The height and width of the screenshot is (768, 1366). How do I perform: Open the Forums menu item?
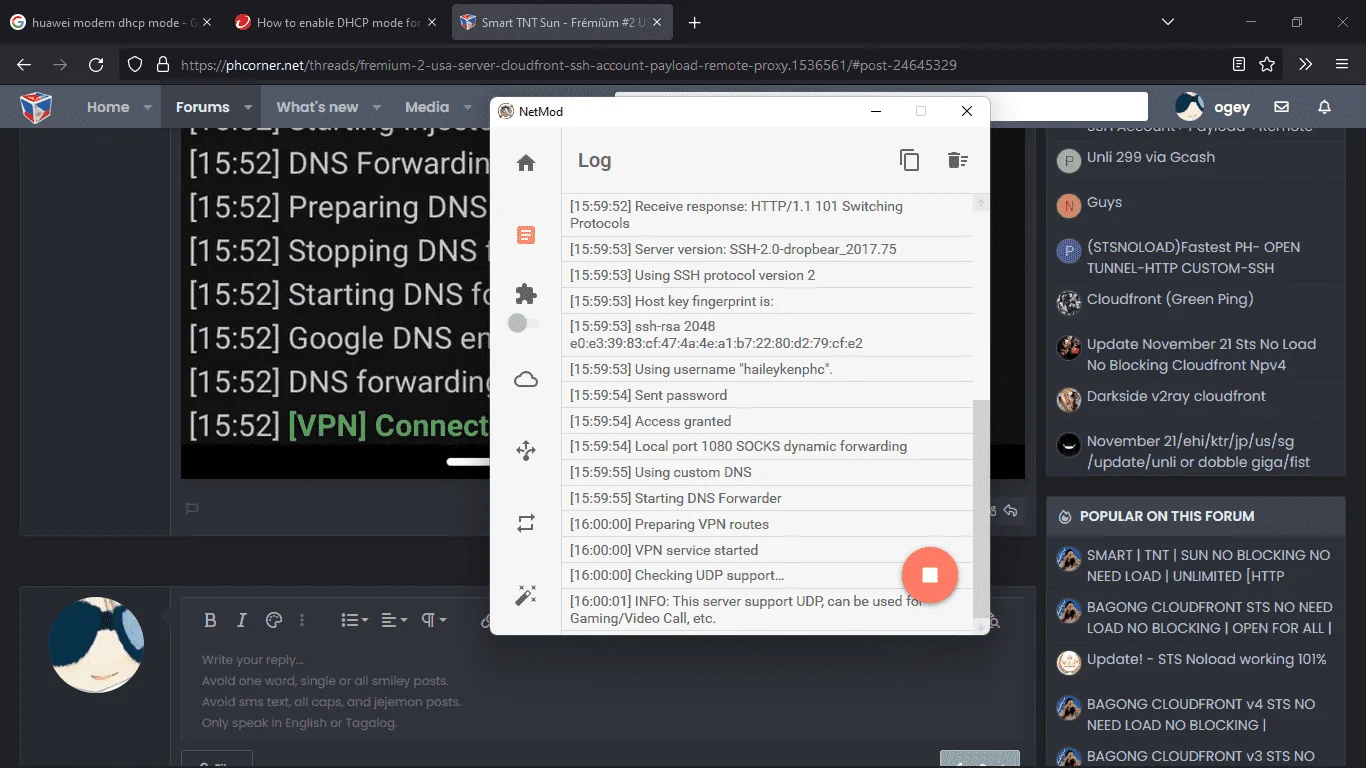click(x=203, y=107)
